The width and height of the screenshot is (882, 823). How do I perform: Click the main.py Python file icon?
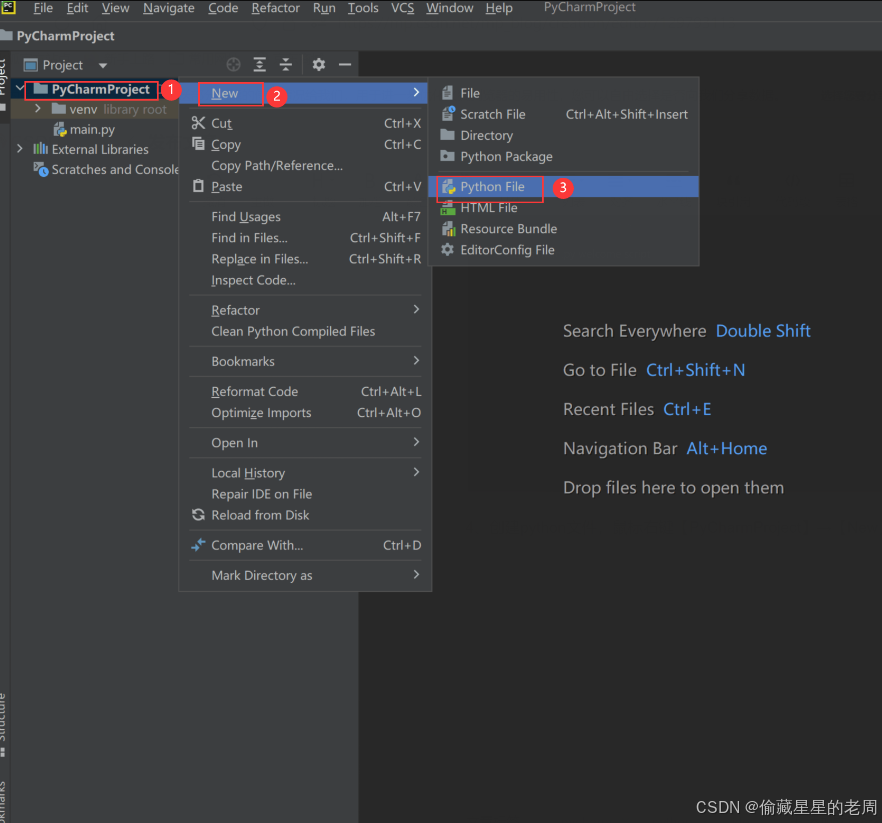click(60, 129)
